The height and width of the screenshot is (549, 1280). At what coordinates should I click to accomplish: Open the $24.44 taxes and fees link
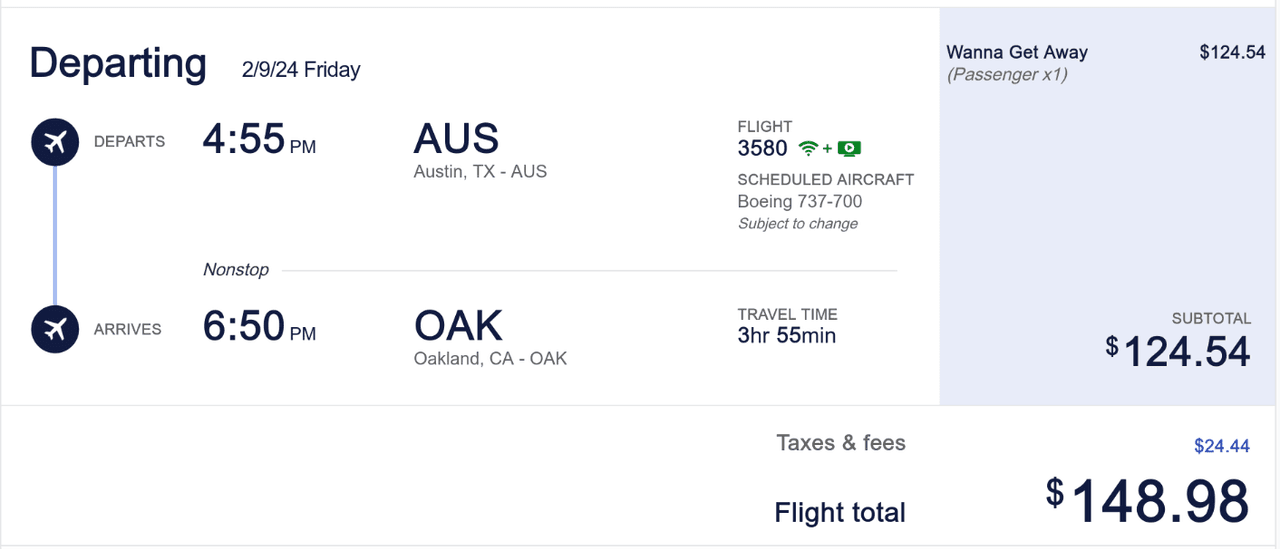(1221, 446)
